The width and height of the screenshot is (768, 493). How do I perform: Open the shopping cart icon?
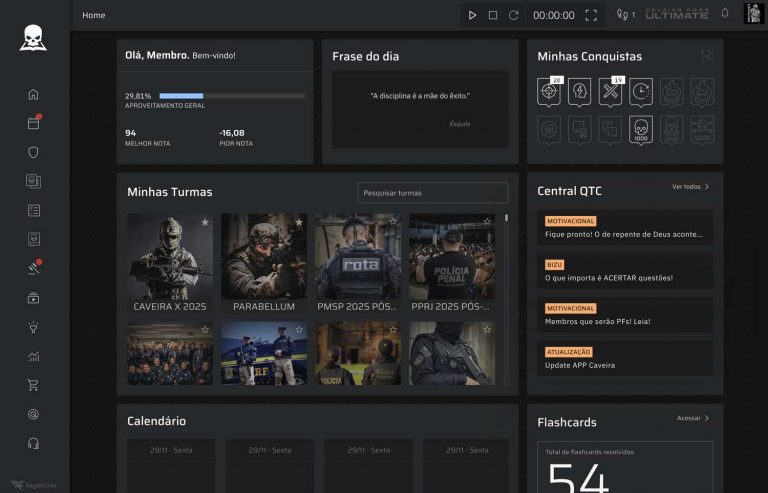coord(33,385)
